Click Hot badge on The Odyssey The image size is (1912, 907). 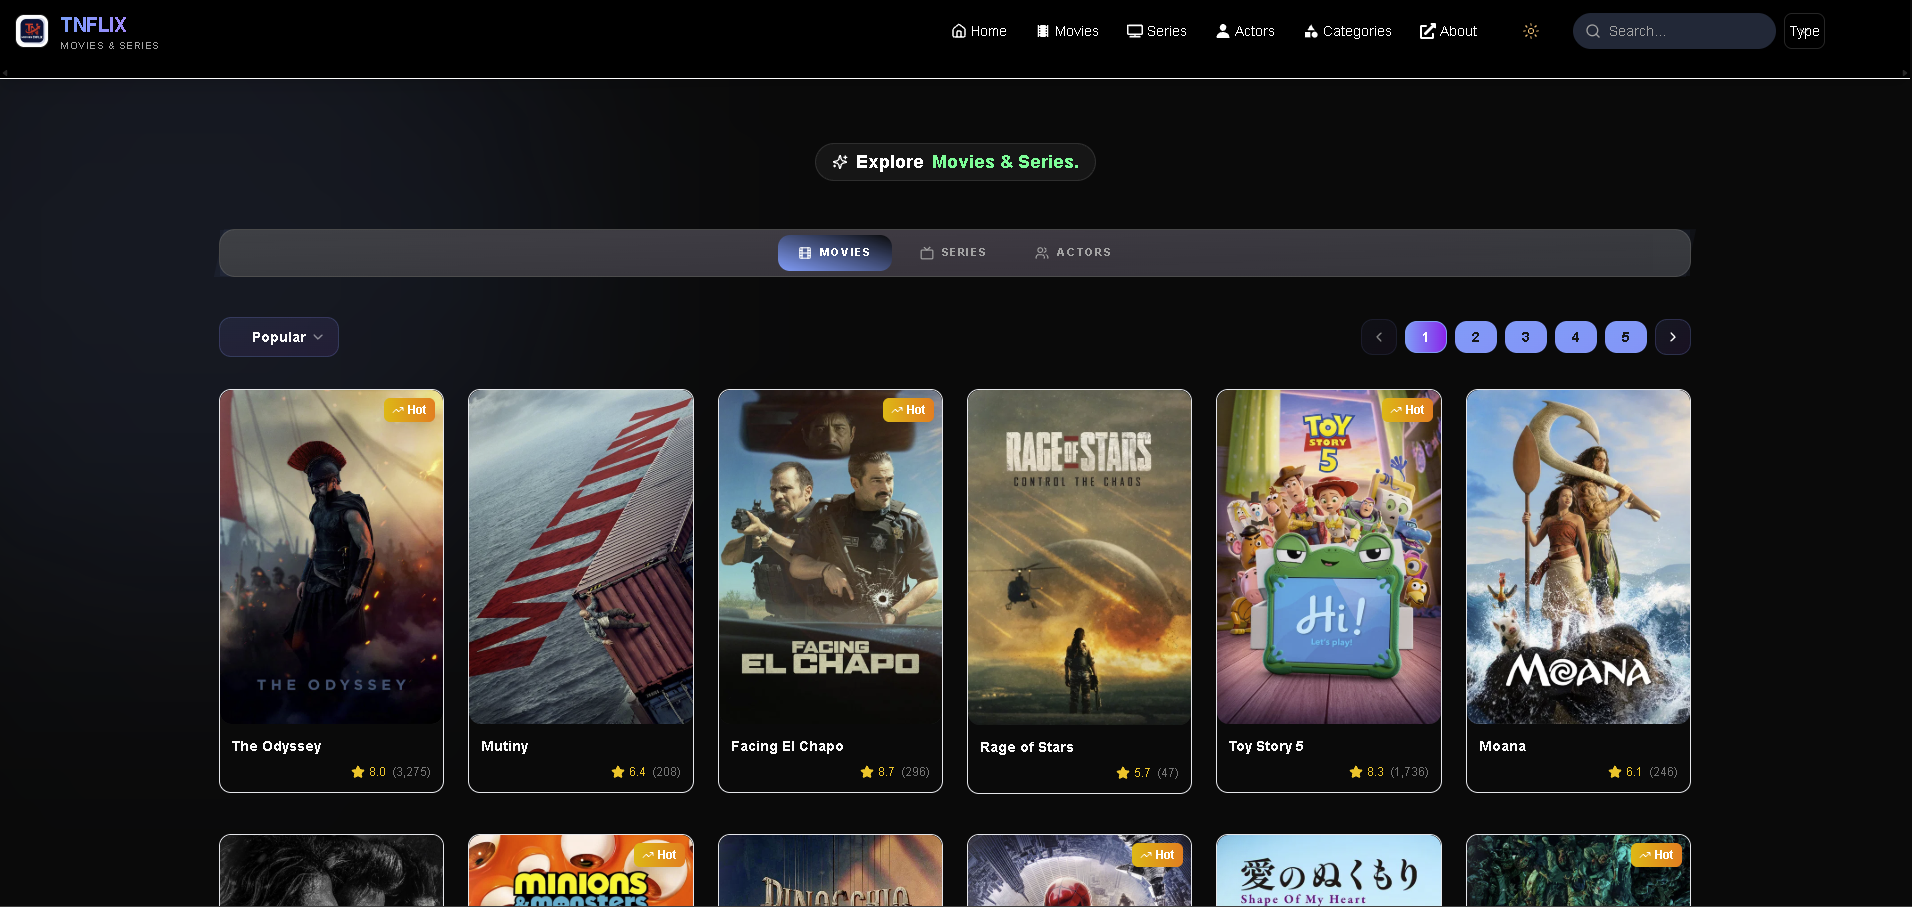tap(409, 410)
